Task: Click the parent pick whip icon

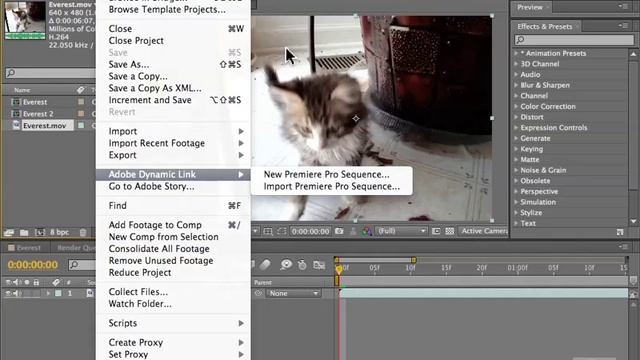Action: (x=258, y=293)
